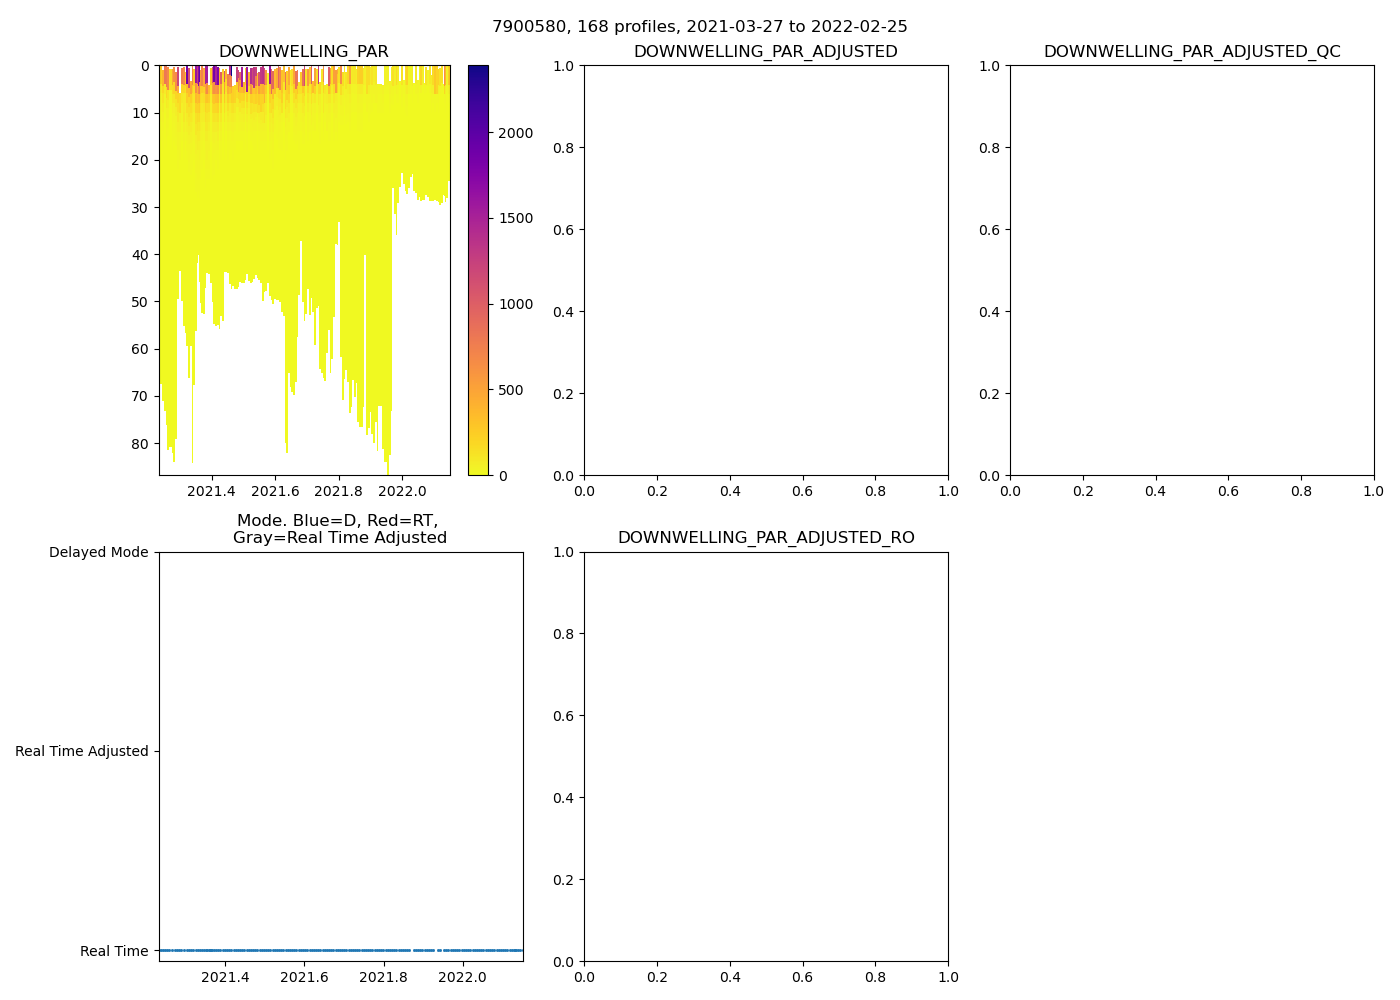This screenshot has height=1000, width=1400.
Task: Click the empty DOWNWELLING_PAR_ADJUSTED_QC plot area
Action: 1191,270
